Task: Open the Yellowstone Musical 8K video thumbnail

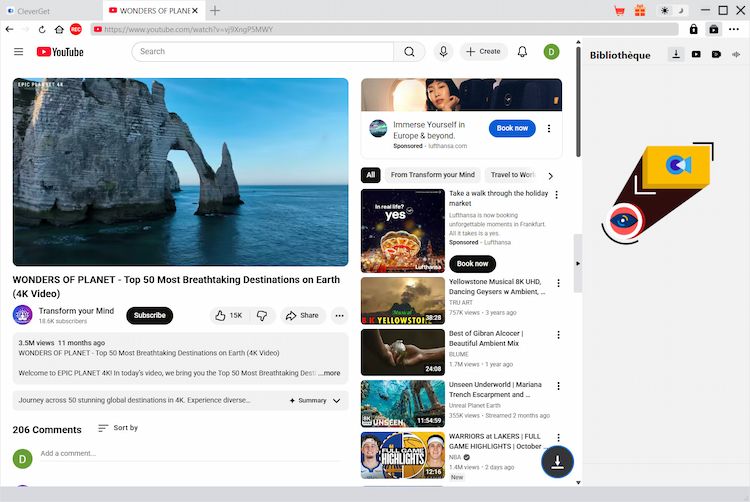Action: (402, 300)
